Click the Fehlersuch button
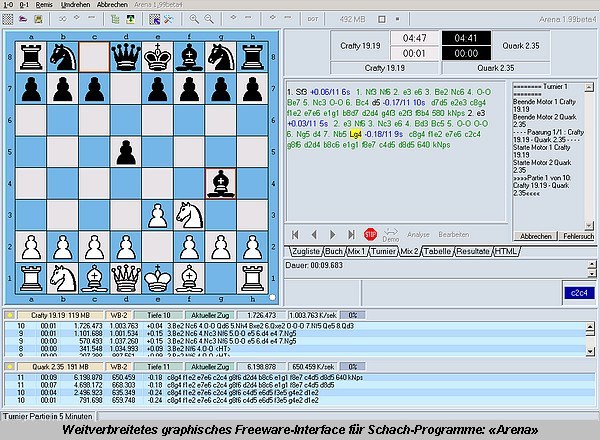600x440 pixels. click(578, 236)
